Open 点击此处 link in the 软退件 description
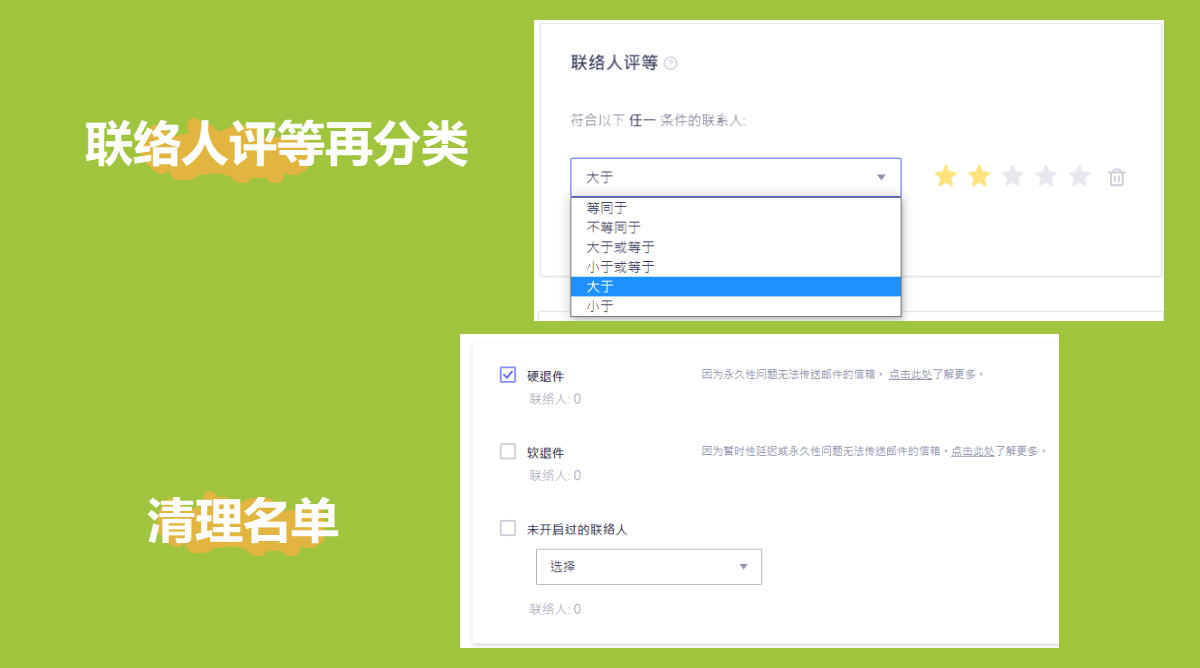Screen dimensions: 1200x668 point(972,452)
